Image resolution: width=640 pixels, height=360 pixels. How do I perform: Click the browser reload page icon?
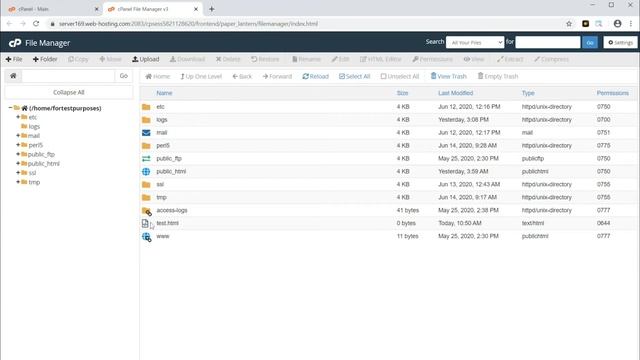pos(36,24)
